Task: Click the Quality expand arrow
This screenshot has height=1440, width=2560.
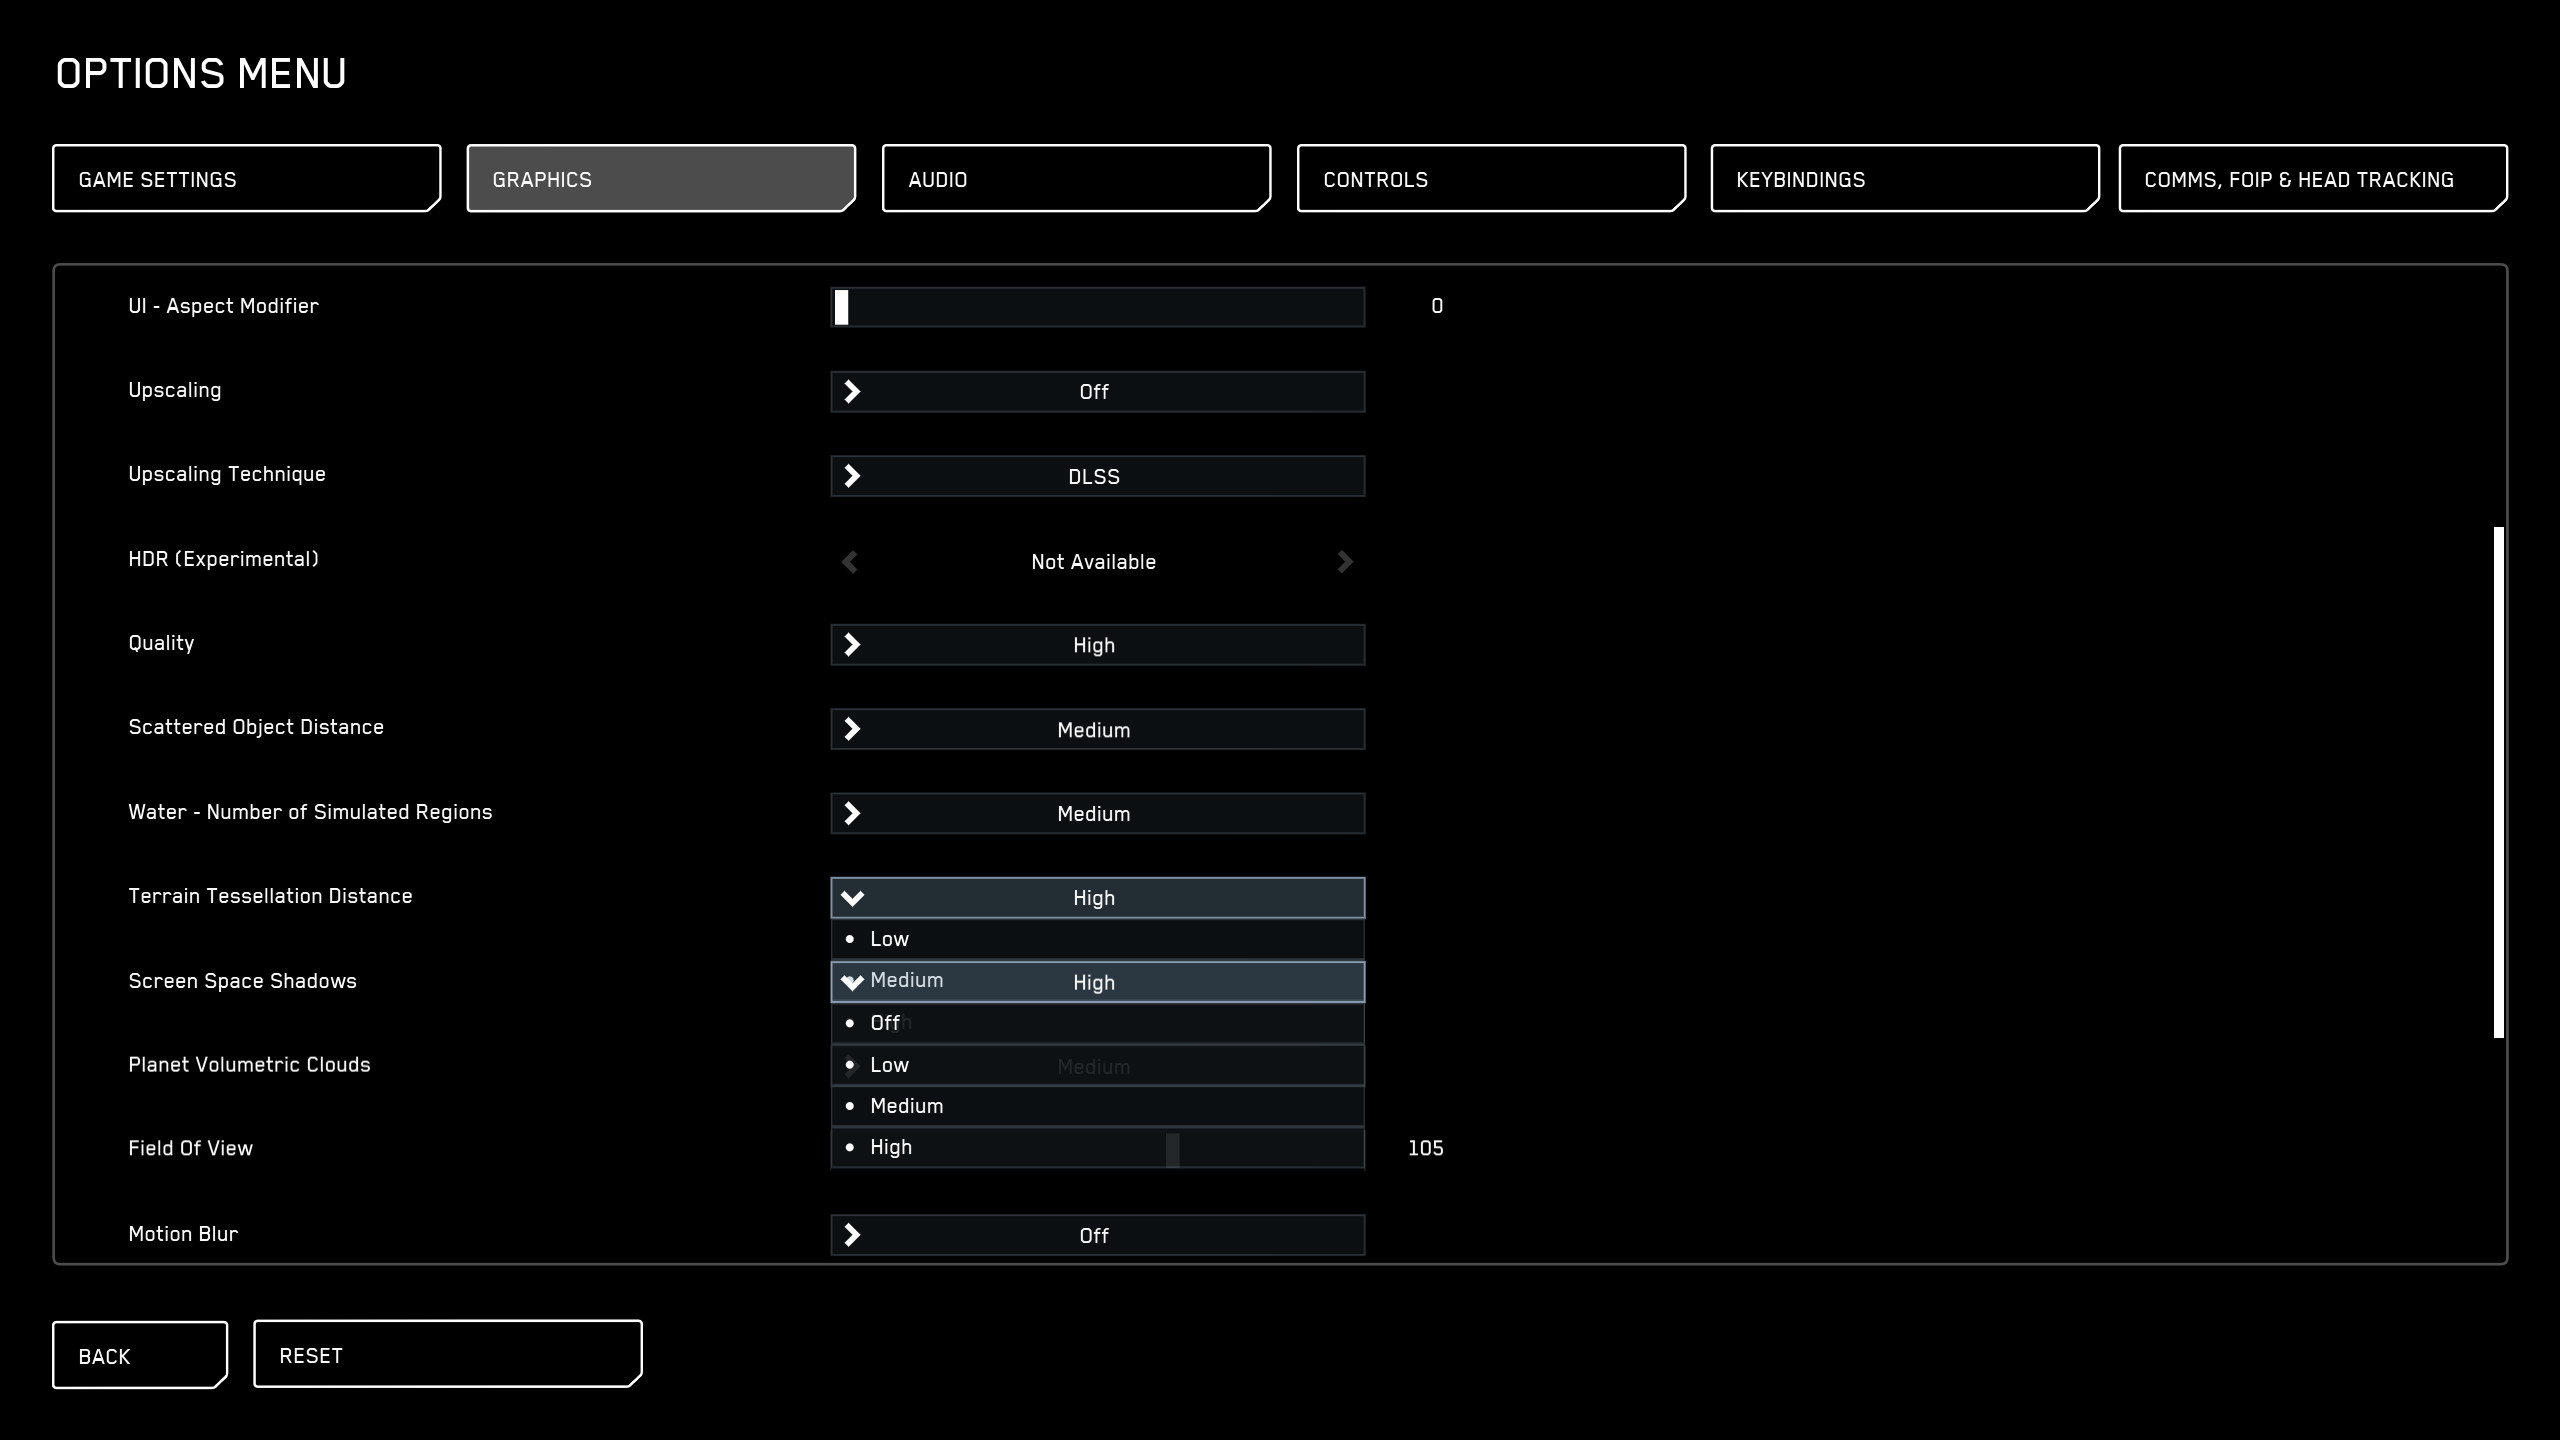Action: click(x=854, y=645)
